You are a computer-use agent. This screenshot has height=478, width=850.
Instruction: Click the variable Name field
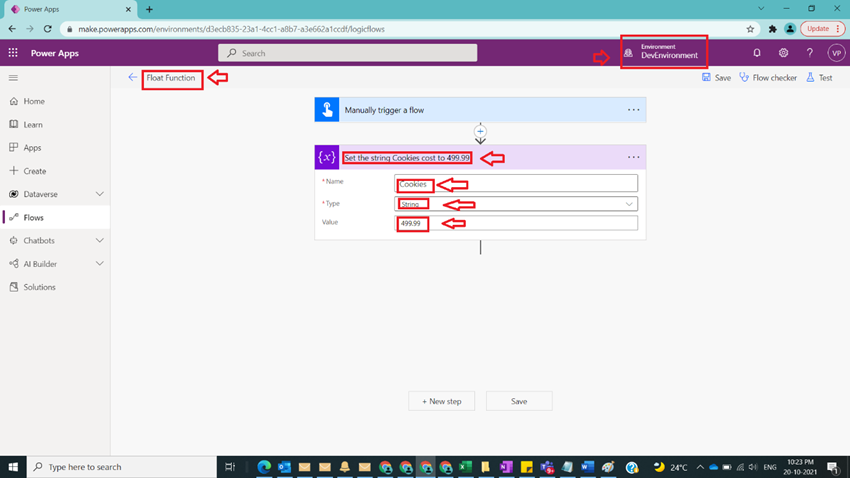(516, 183)
